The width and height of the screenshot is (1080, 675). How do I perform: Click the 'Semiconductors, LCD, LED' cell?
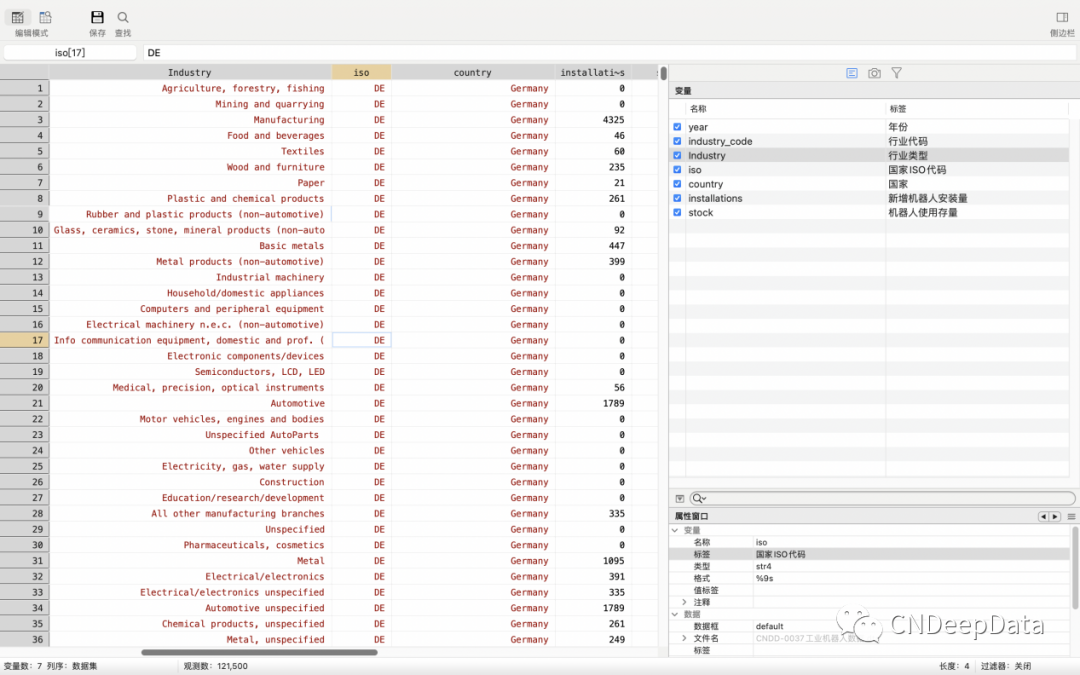(x=190, y=372)
